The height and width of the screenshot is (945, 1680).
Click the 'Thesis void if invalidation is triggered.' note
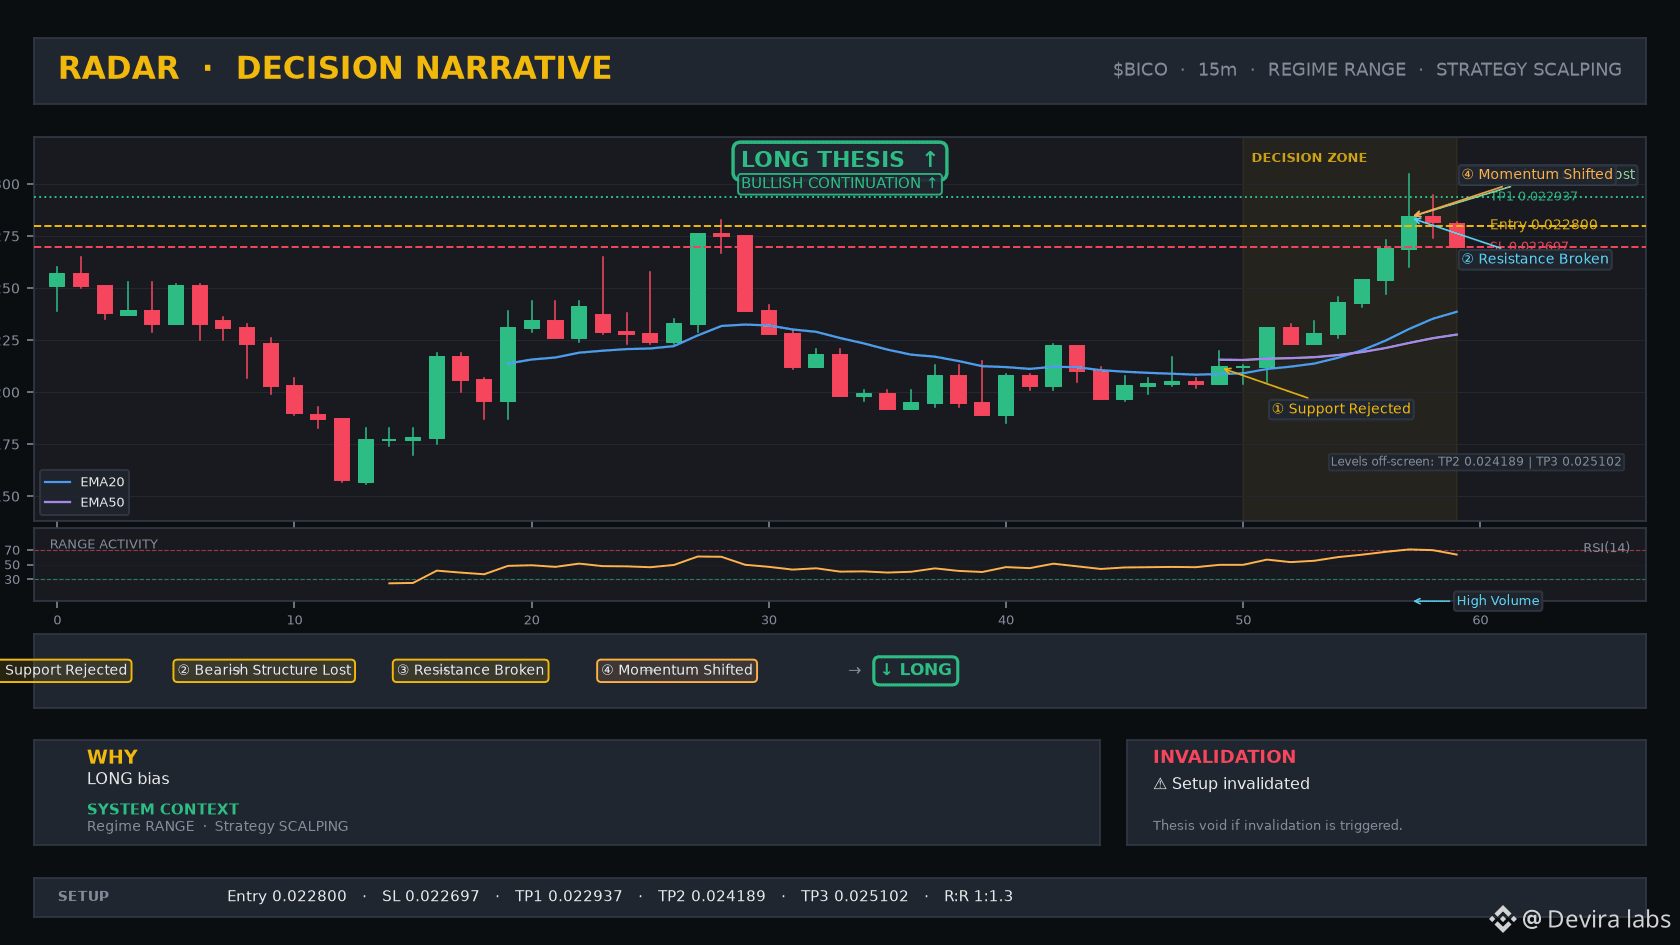(x=1277, y=825)
